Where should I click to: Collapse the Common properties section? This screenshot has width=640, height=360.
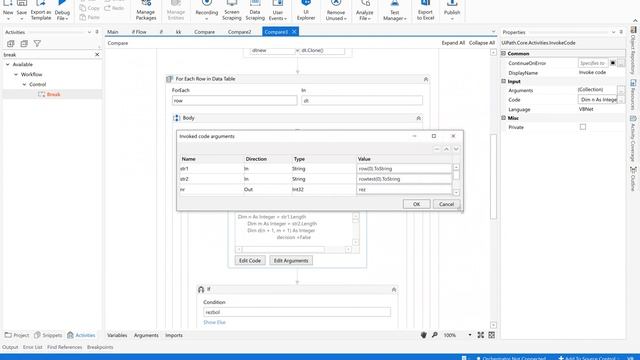(504, 53)
